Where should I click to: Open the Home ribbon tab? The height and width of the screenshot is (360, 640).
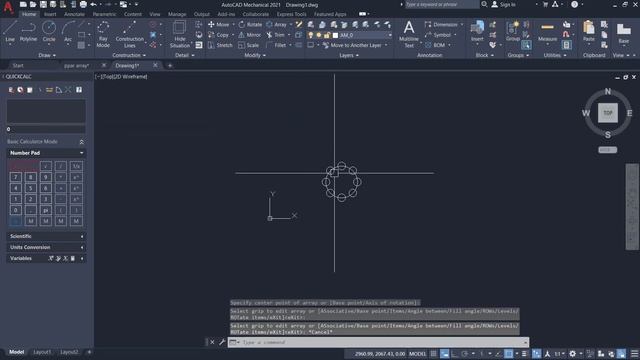pyautogui.click(x=29, y=14)
